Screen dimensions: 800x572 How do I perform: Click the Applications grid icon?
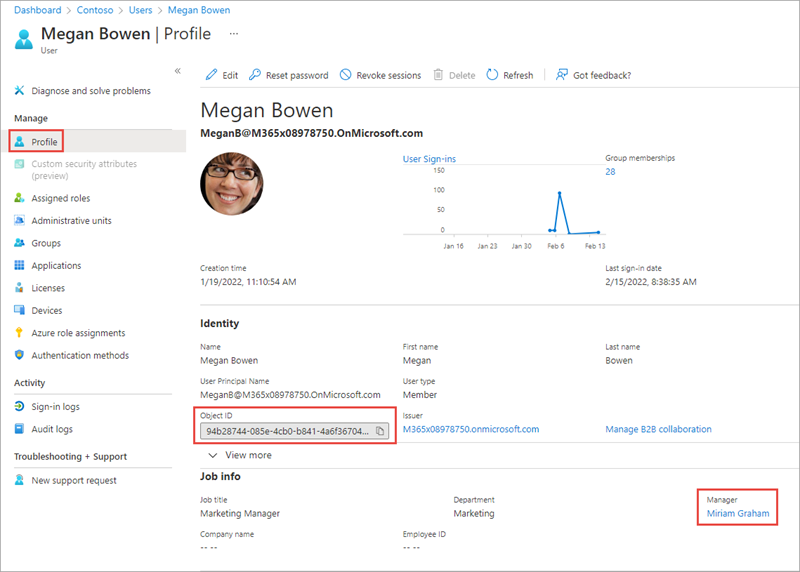coord(19,265)
